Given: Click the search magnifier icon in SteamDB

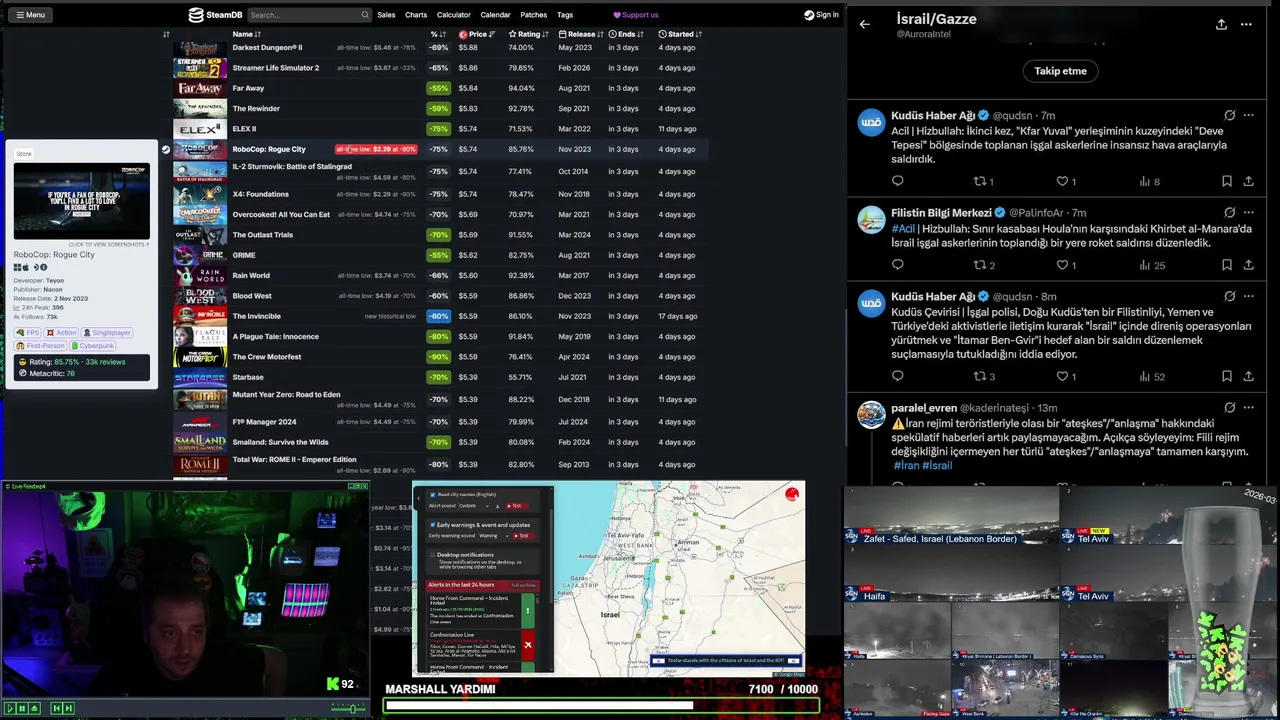Looking at the screenshot, I should (365, 15).
